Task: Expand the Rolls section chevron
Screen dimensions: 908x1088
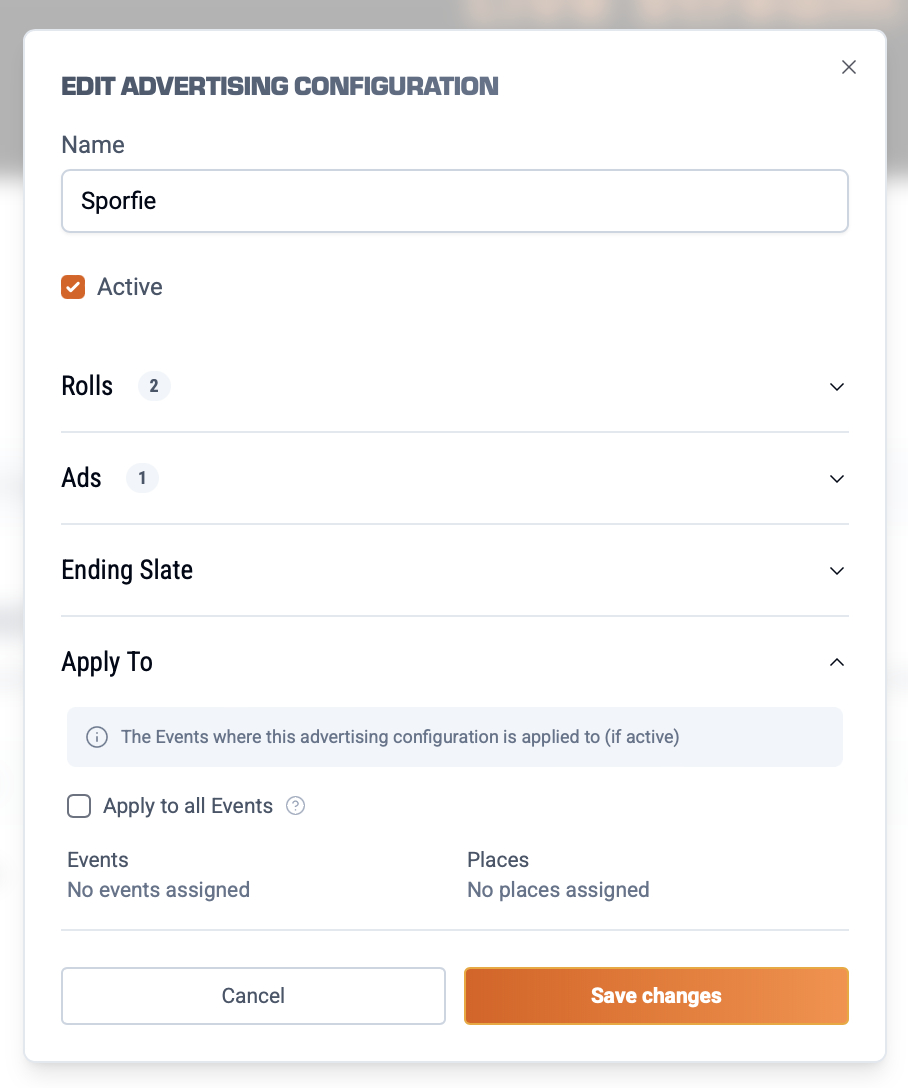Action: click(837, 387)
